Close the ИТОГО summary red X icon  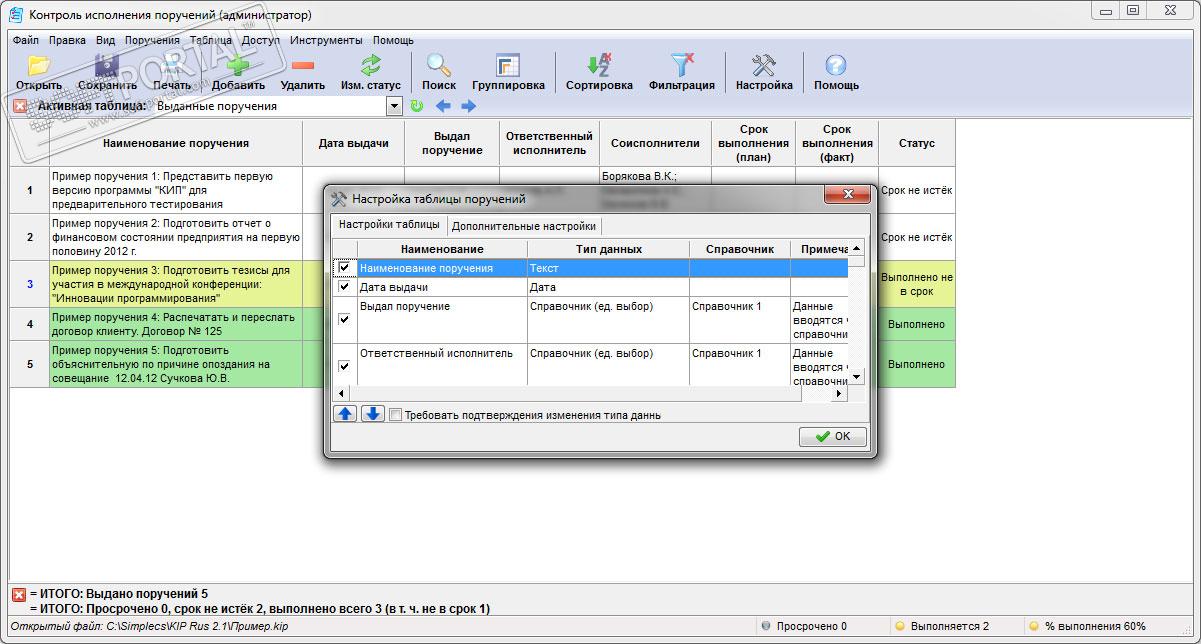(x=19, y=594)
